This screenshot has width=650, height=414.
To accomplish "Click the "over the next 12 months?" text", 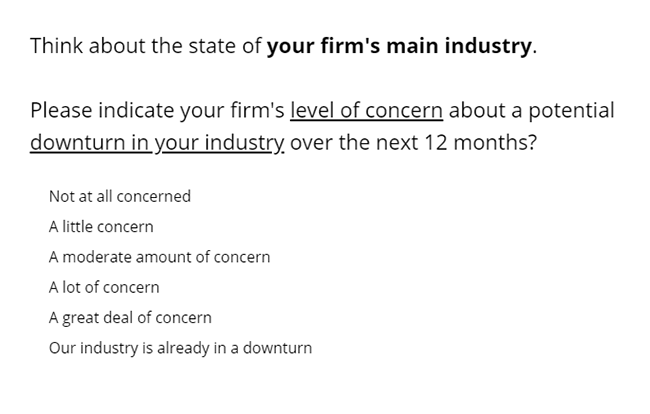I will 413,143.
